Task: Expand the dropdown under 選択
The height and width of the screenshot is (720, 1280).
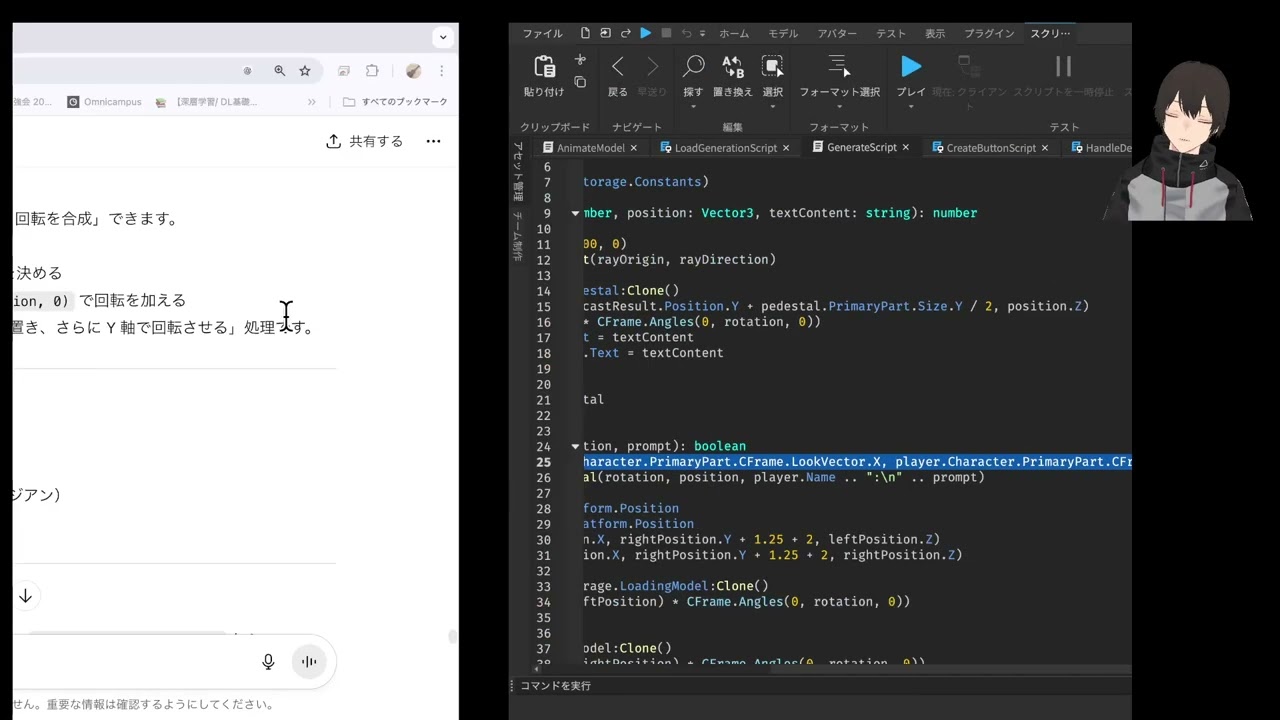Action: coord(772,107)
